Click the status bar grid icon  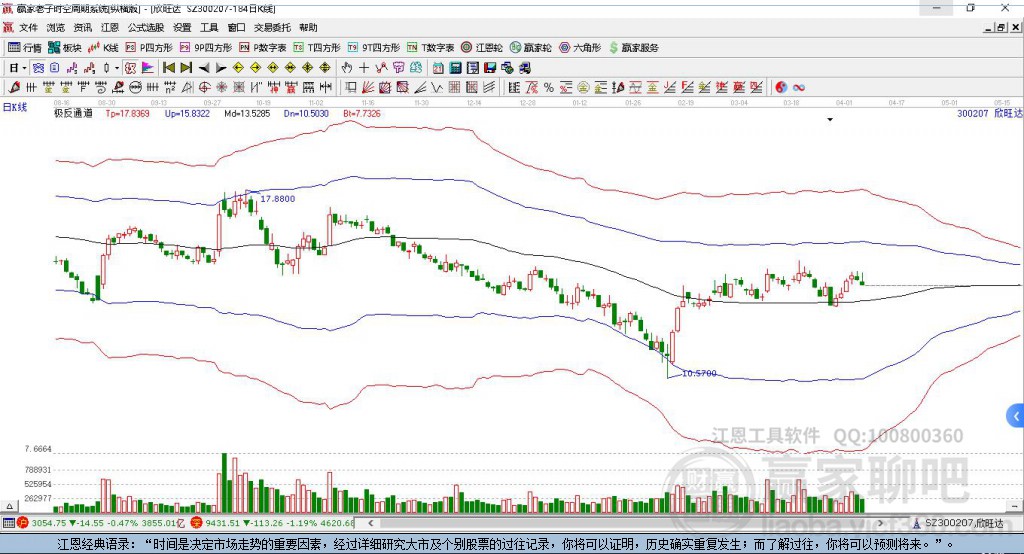coord(8,523)
